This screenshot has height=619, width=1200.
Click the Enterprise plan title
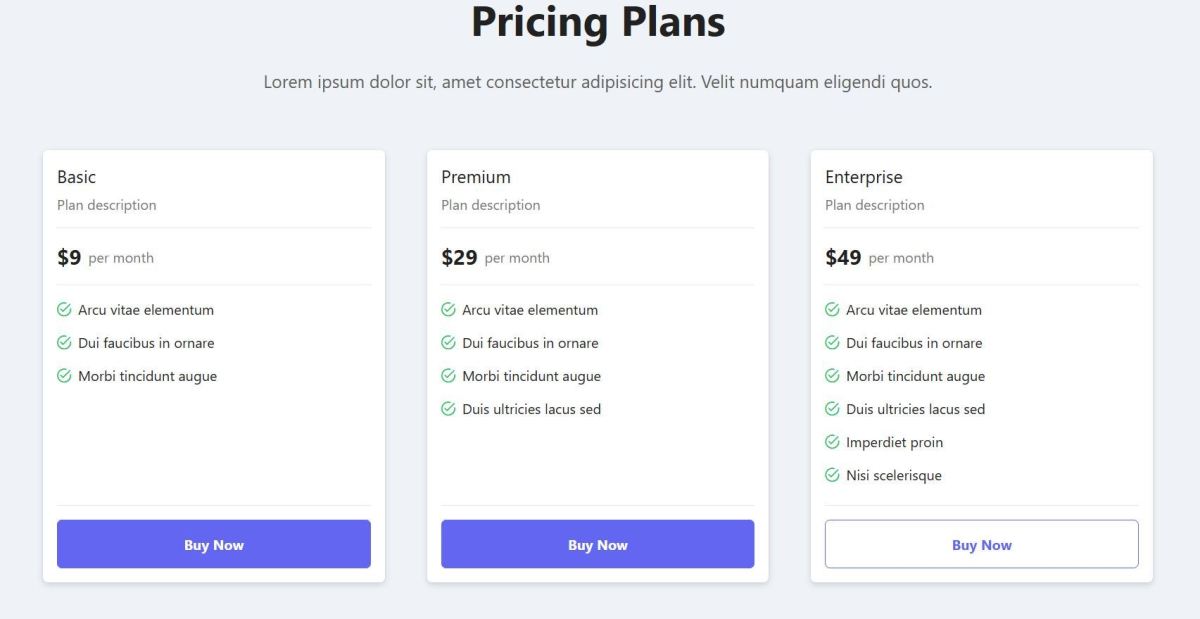click(864, 177)
